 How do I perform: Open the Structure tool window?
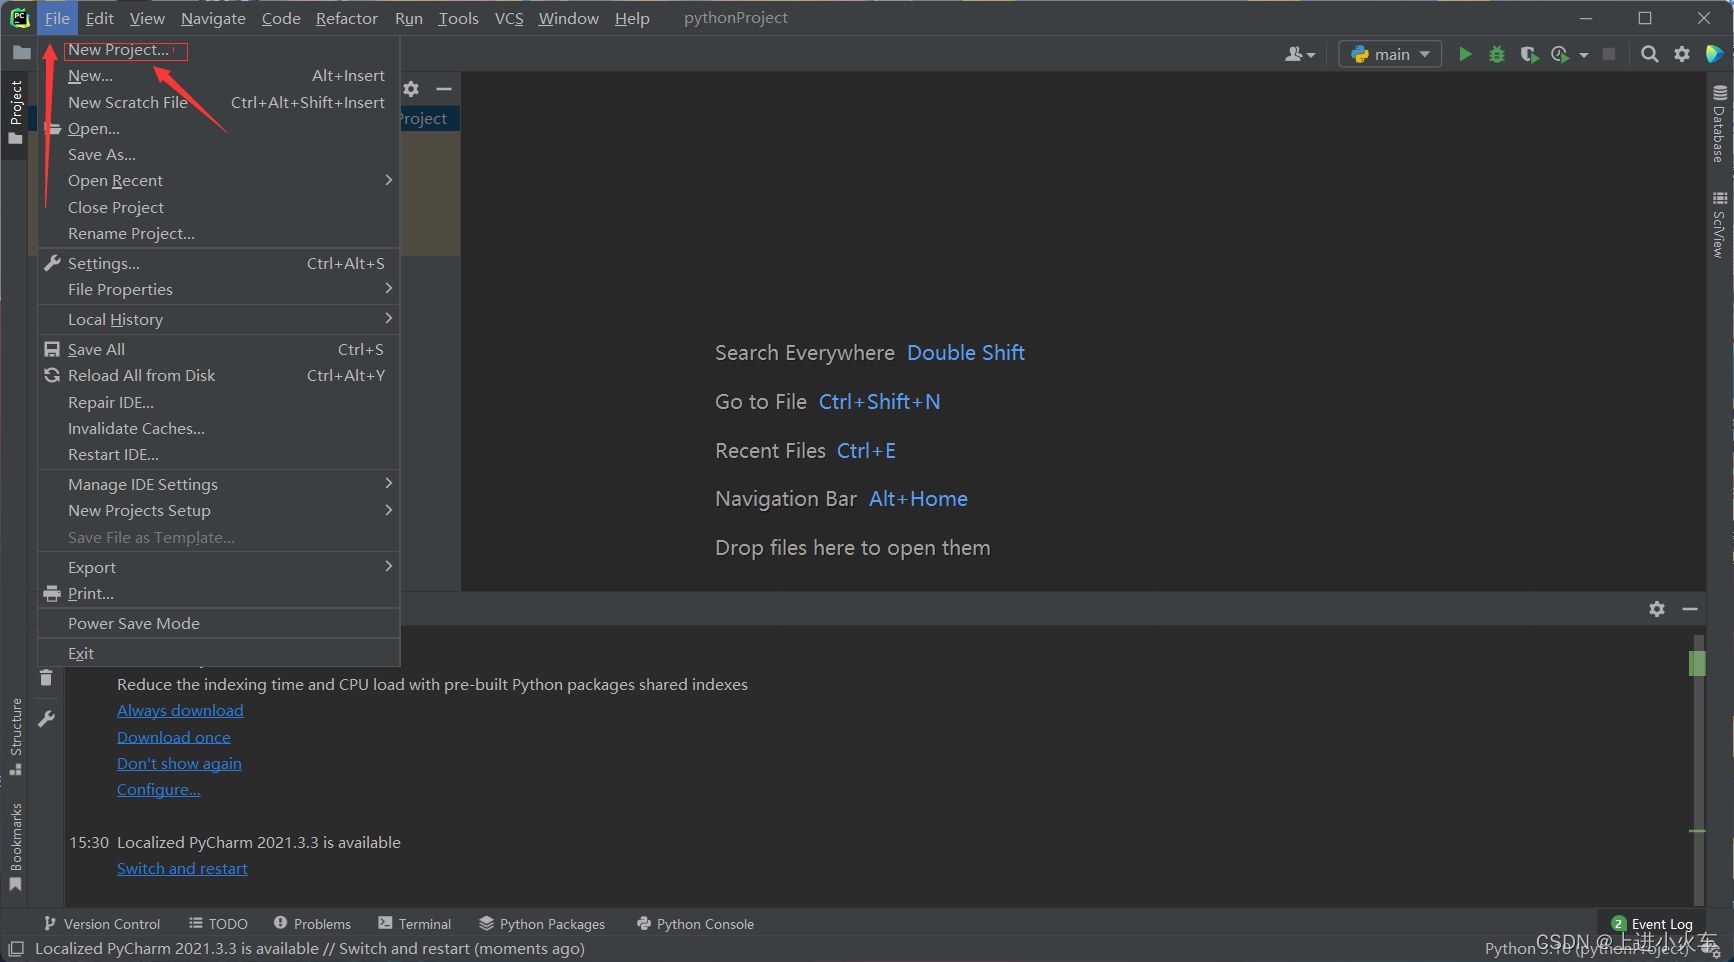tap(16, 736)
